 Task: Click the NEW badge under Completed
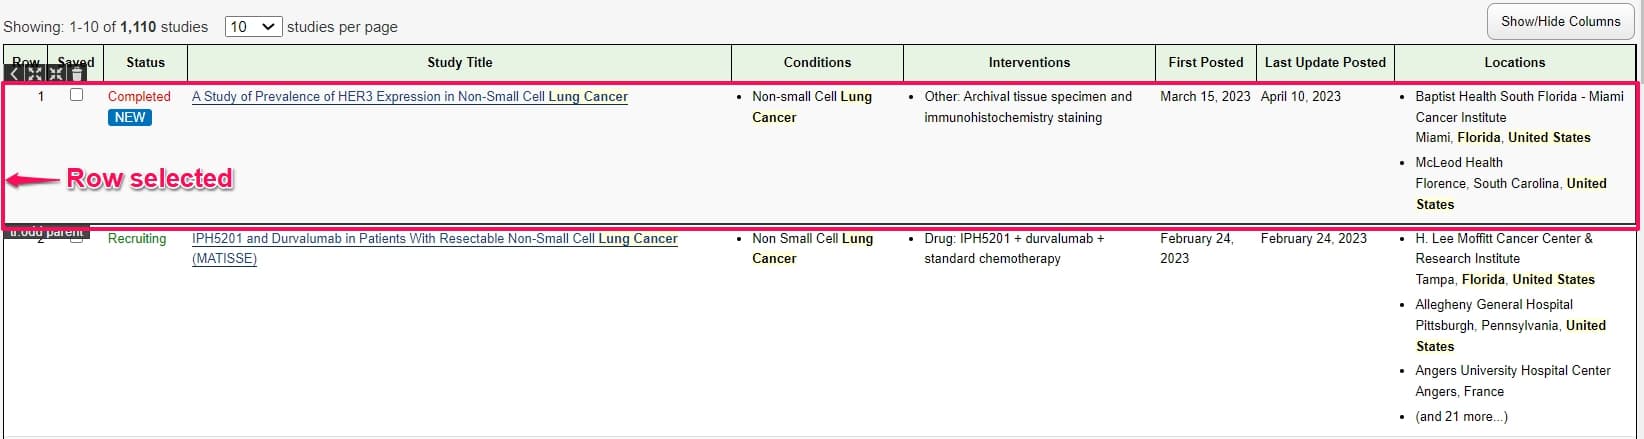130,117
